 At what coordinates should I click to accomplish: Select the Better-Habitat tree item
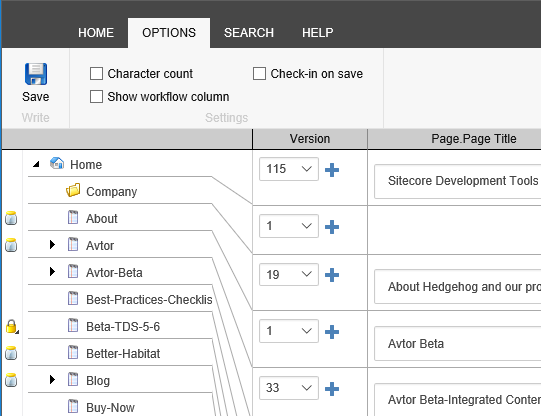pyautogui.click(x=123, y=354)
